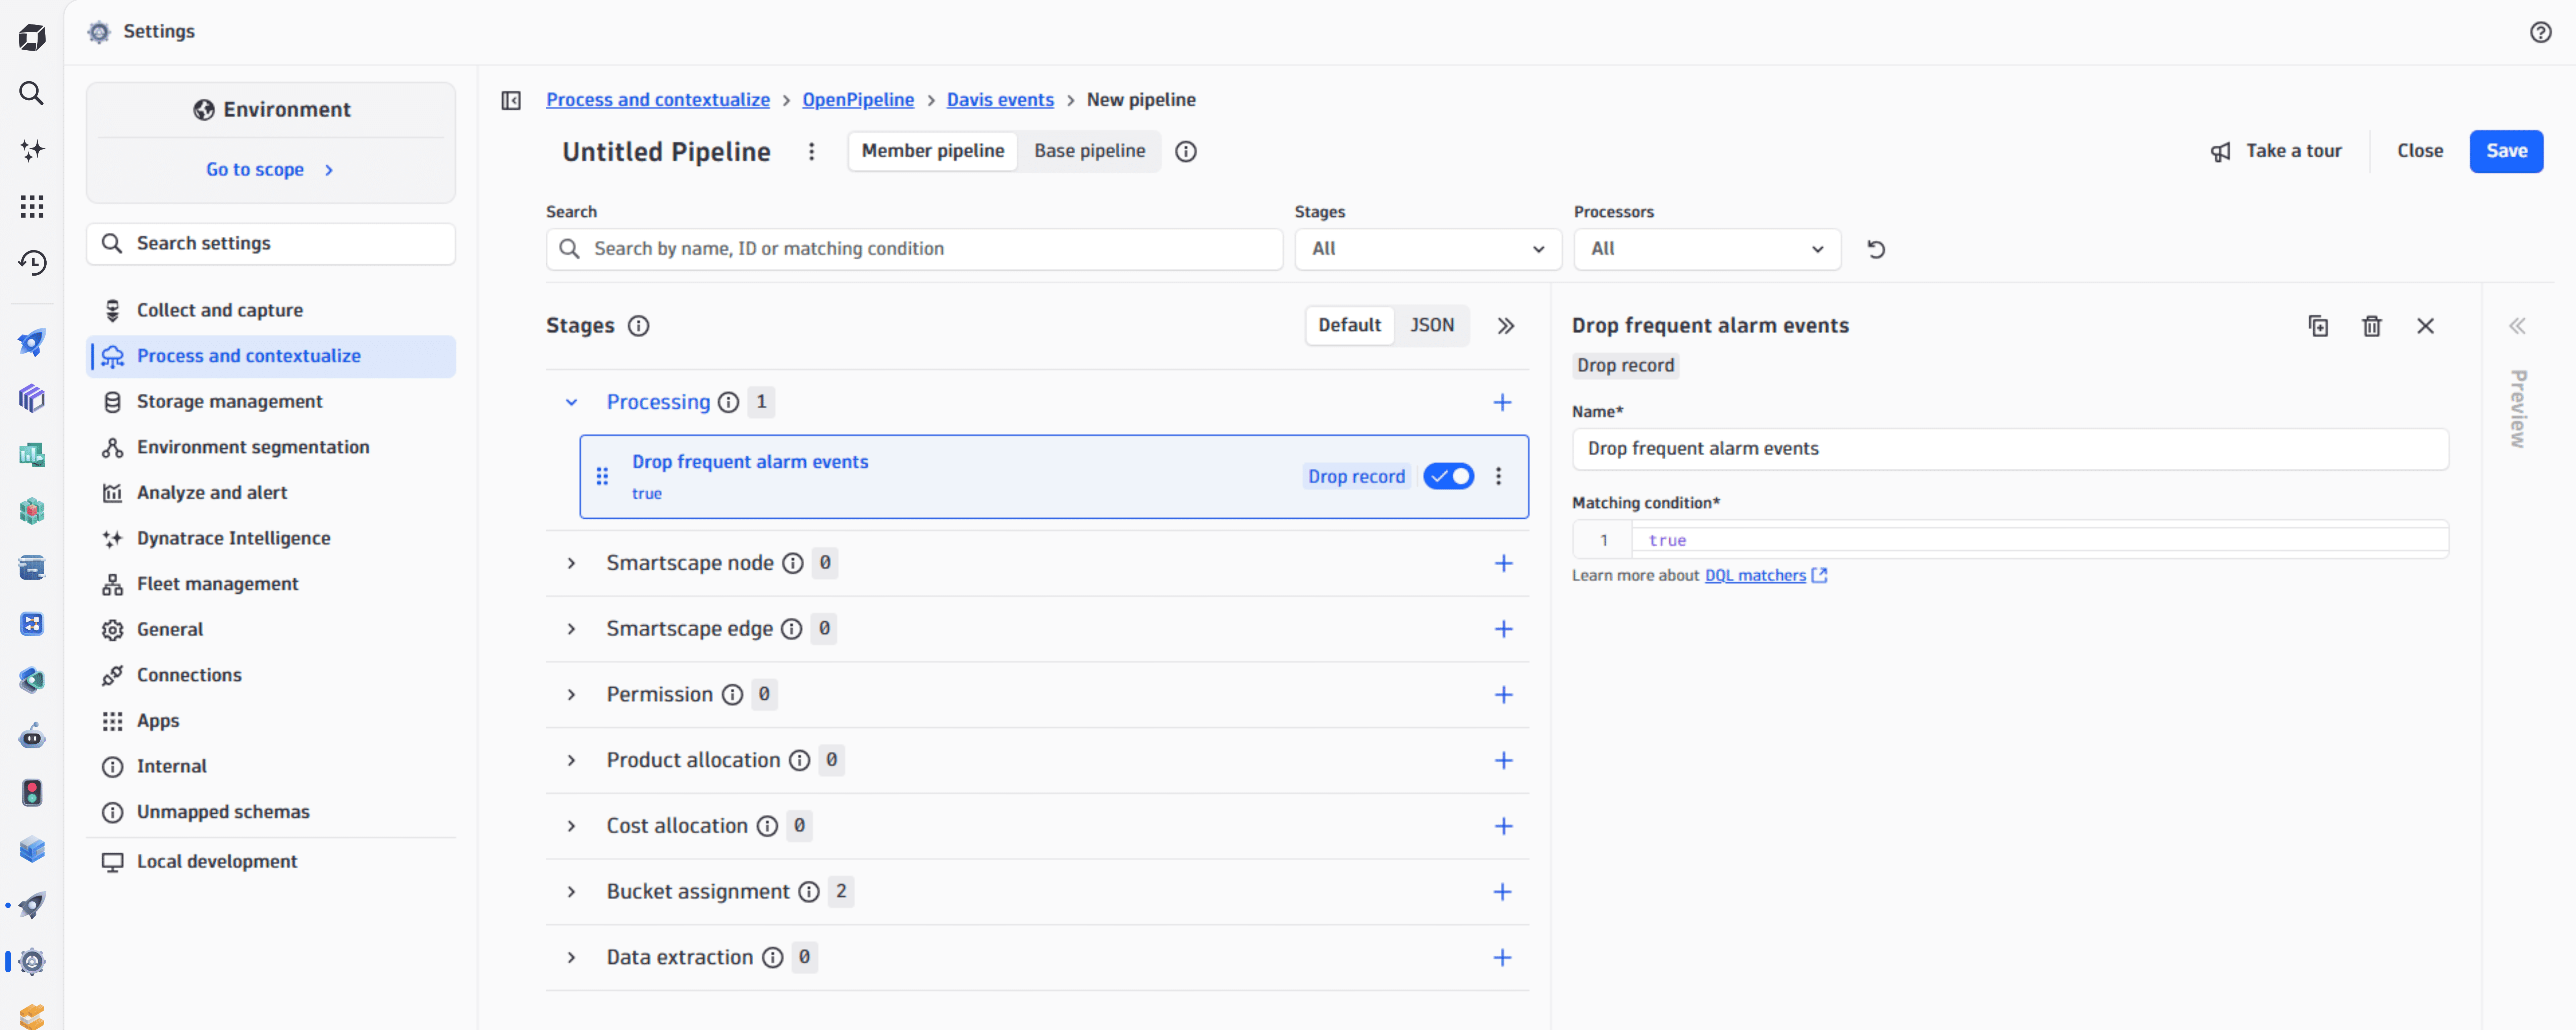Follow the Go to scope link

coord(270,170)
